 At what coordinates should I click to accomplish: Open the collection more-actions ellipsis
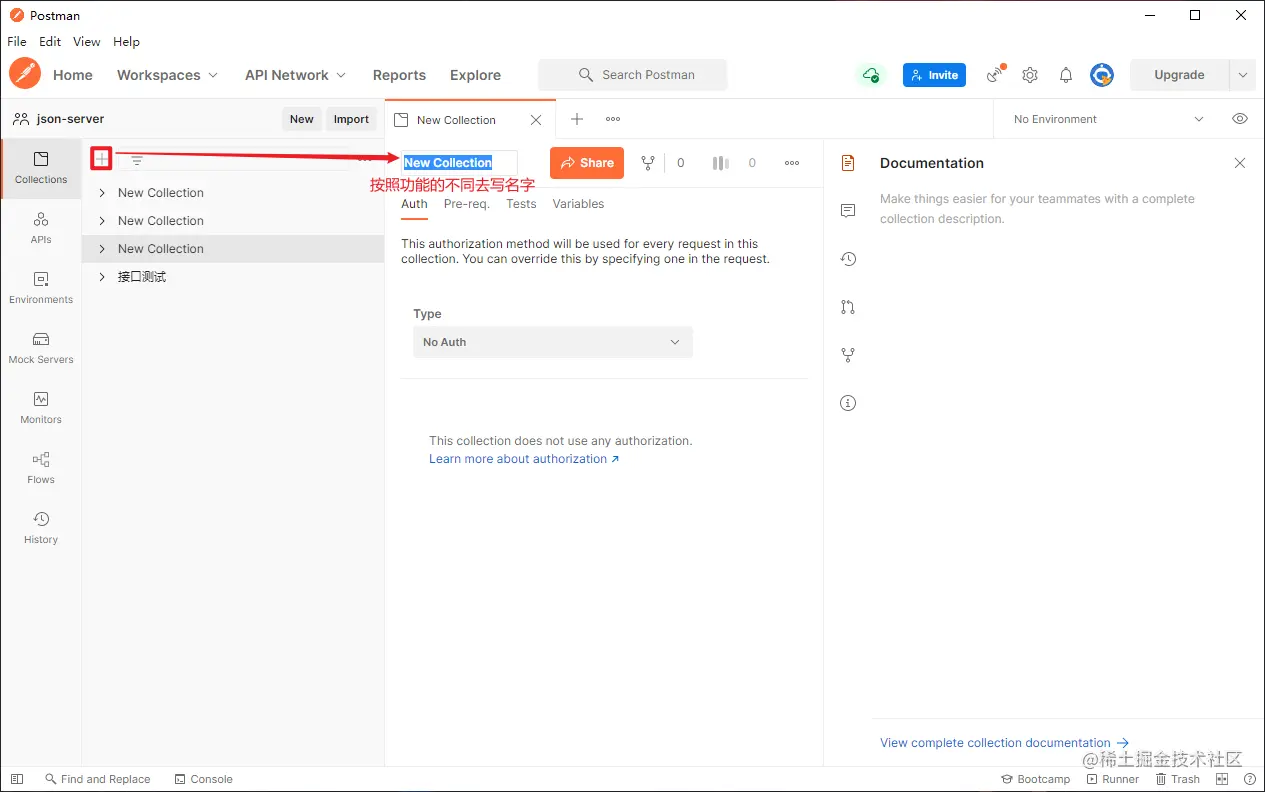[792, 163]
